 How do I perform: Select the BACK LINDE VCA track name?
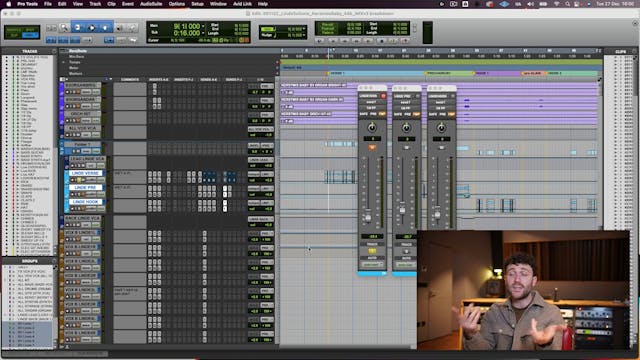(82, 218)
